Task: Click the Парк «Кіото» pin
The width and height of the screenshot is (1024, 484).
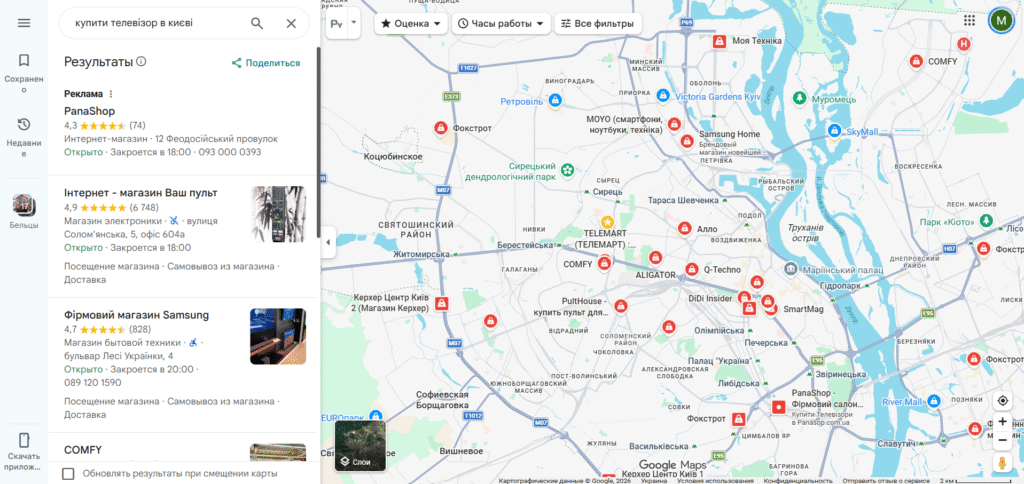Action: click(987, 221)
